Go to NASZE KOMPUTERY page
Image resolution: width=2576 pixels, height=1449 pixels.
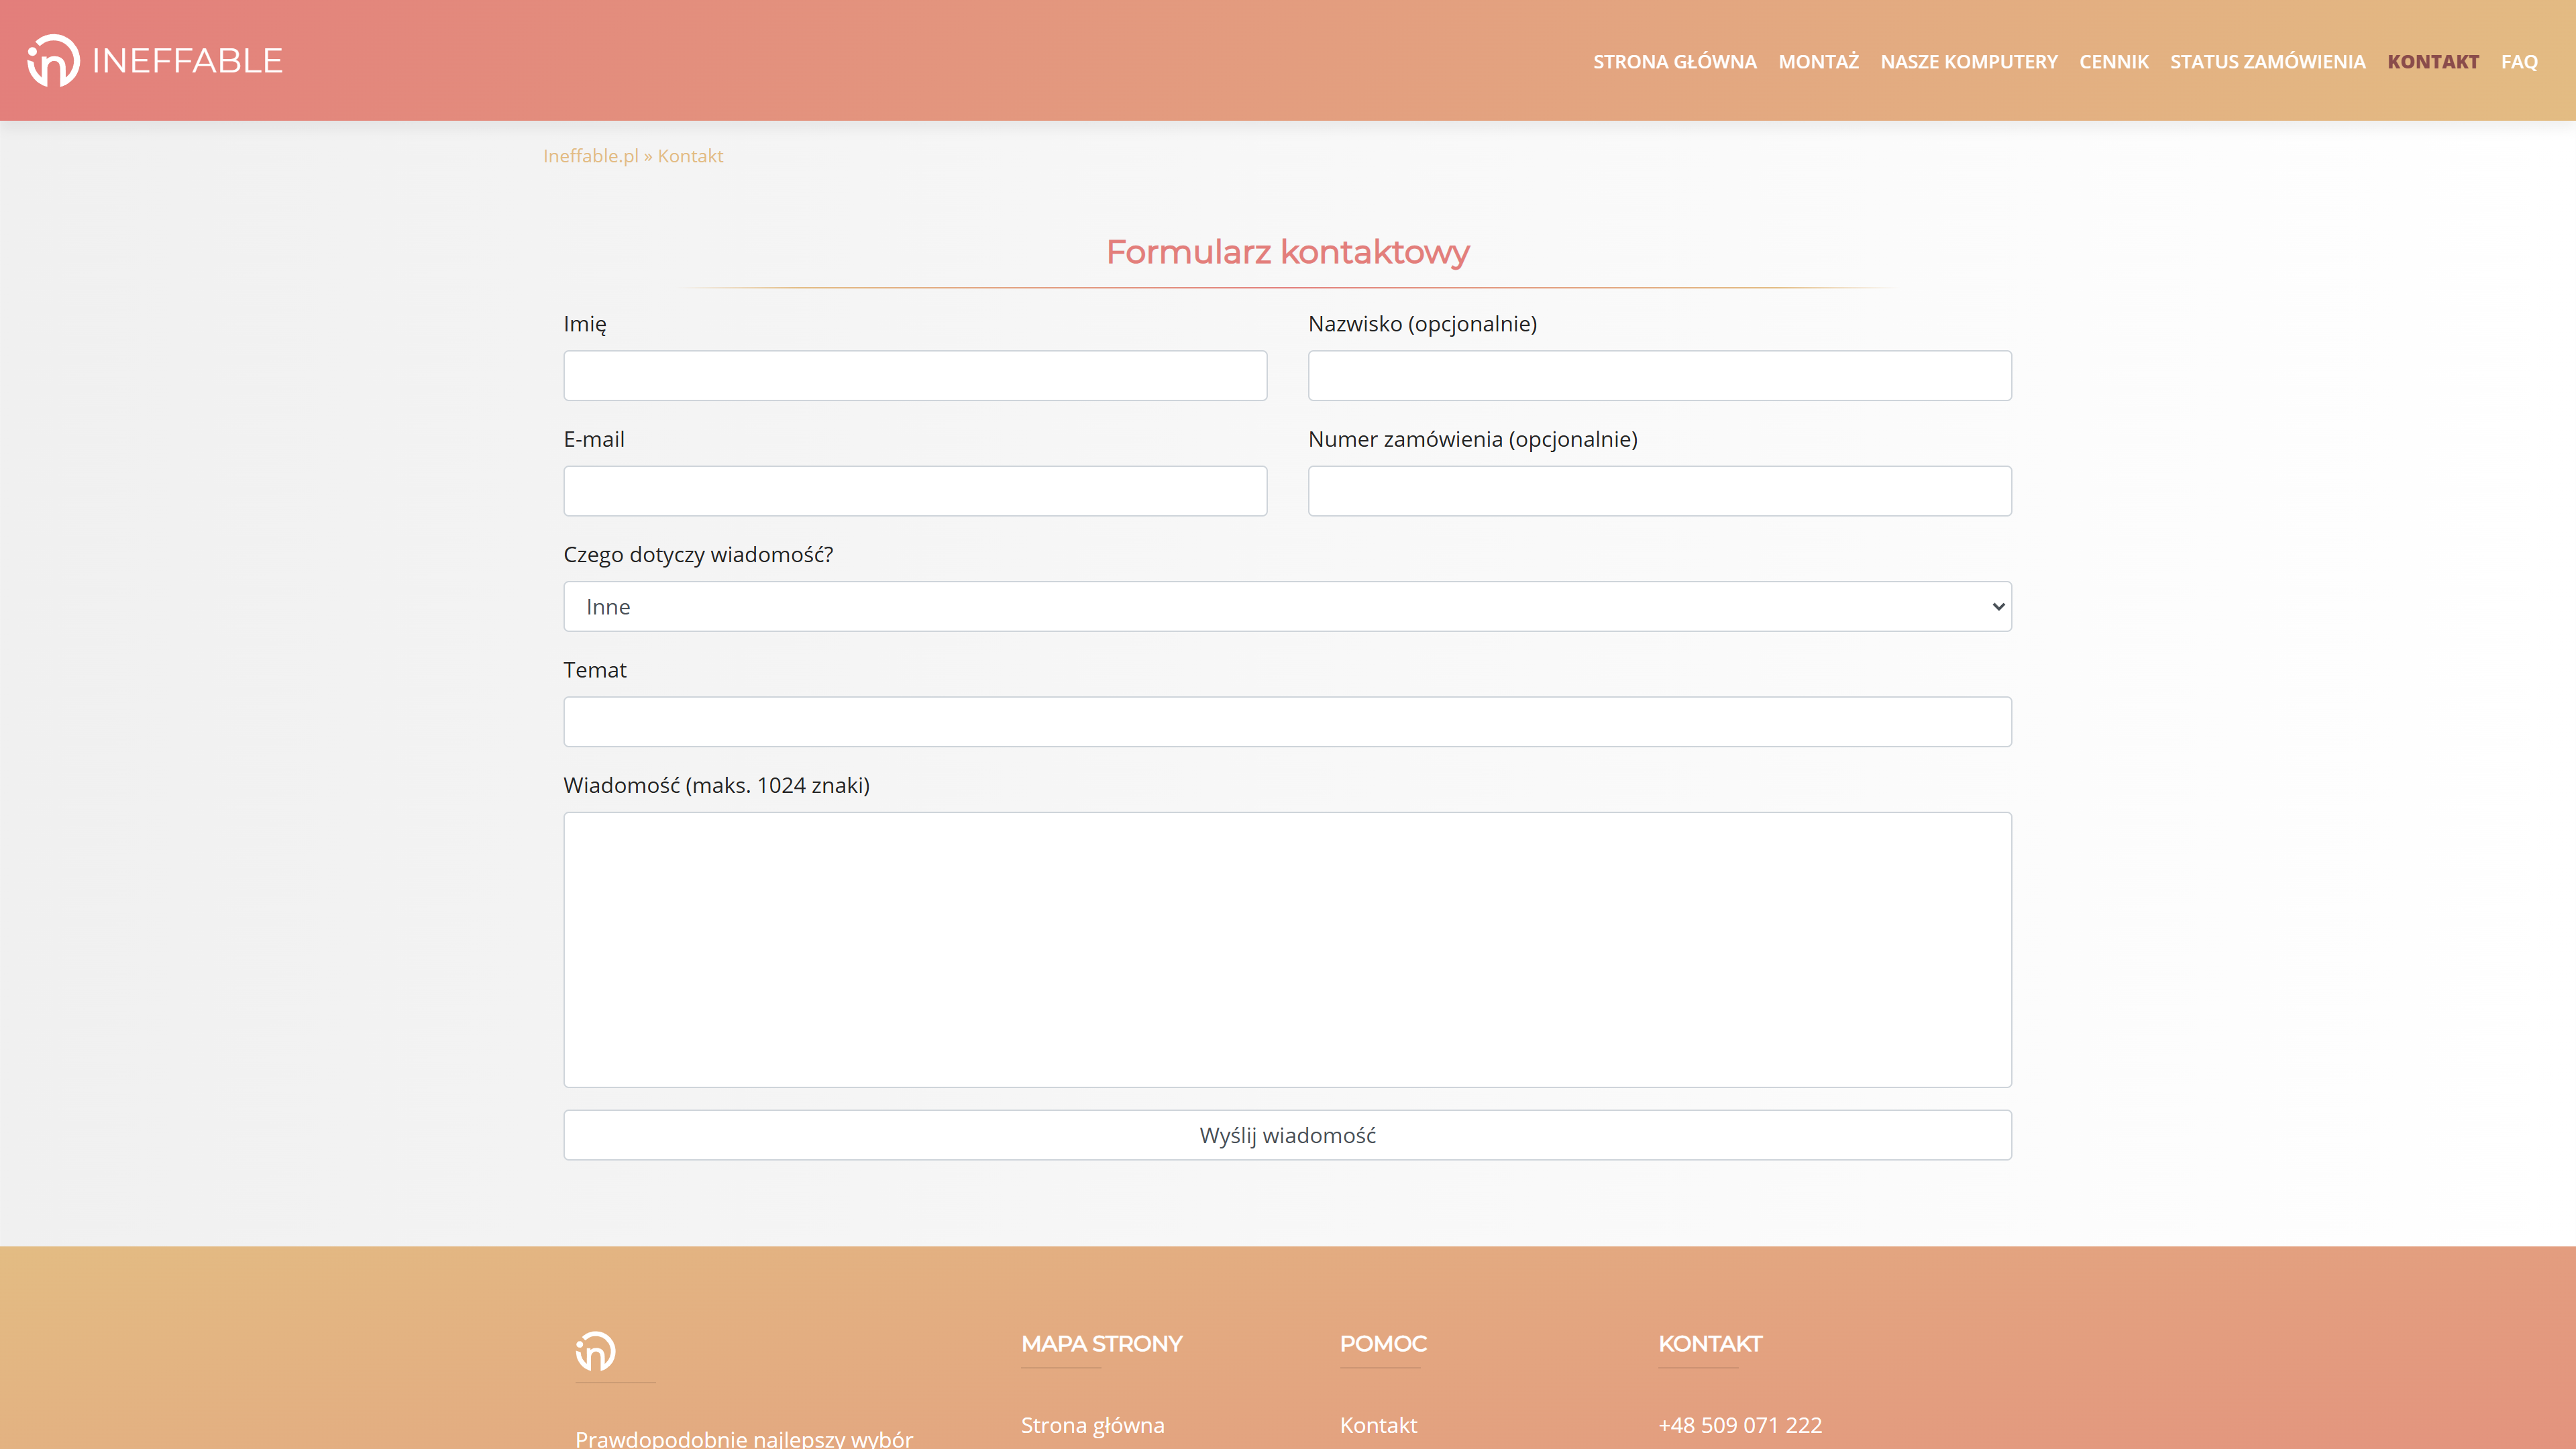1968,62
